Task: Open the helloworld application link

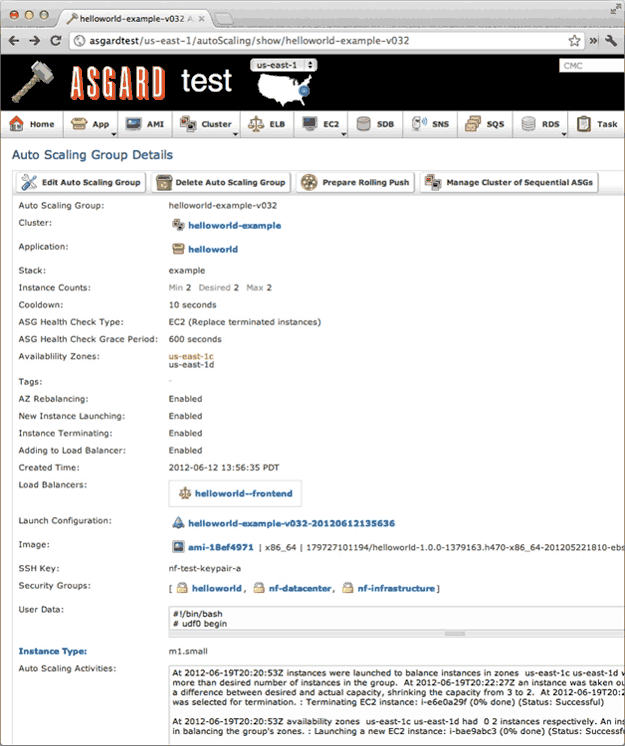Action: click(x=213, y=249)
